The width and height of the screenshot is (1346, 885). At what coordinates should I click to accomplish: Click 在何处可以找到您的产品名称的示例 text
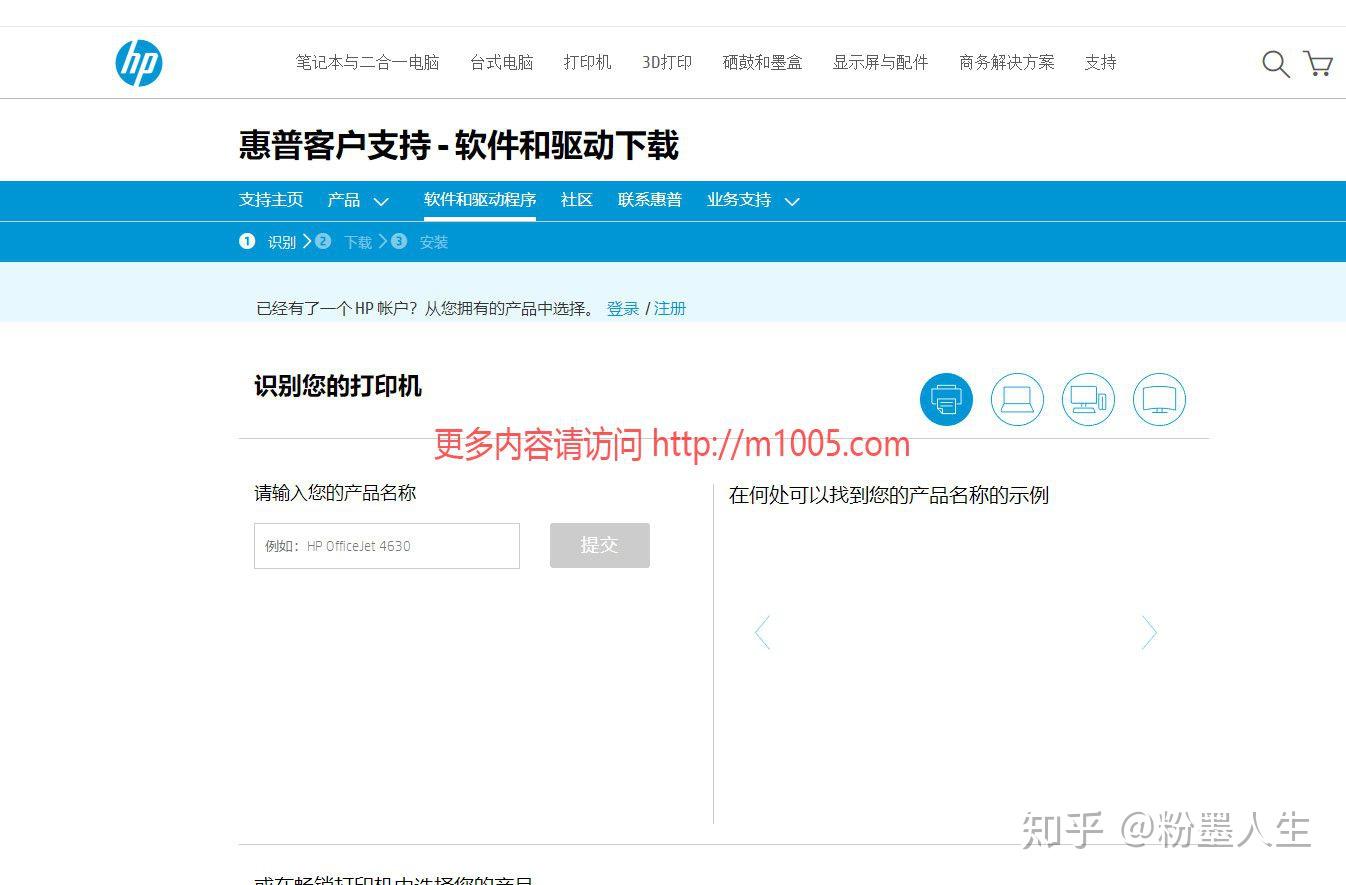(889, 495)
